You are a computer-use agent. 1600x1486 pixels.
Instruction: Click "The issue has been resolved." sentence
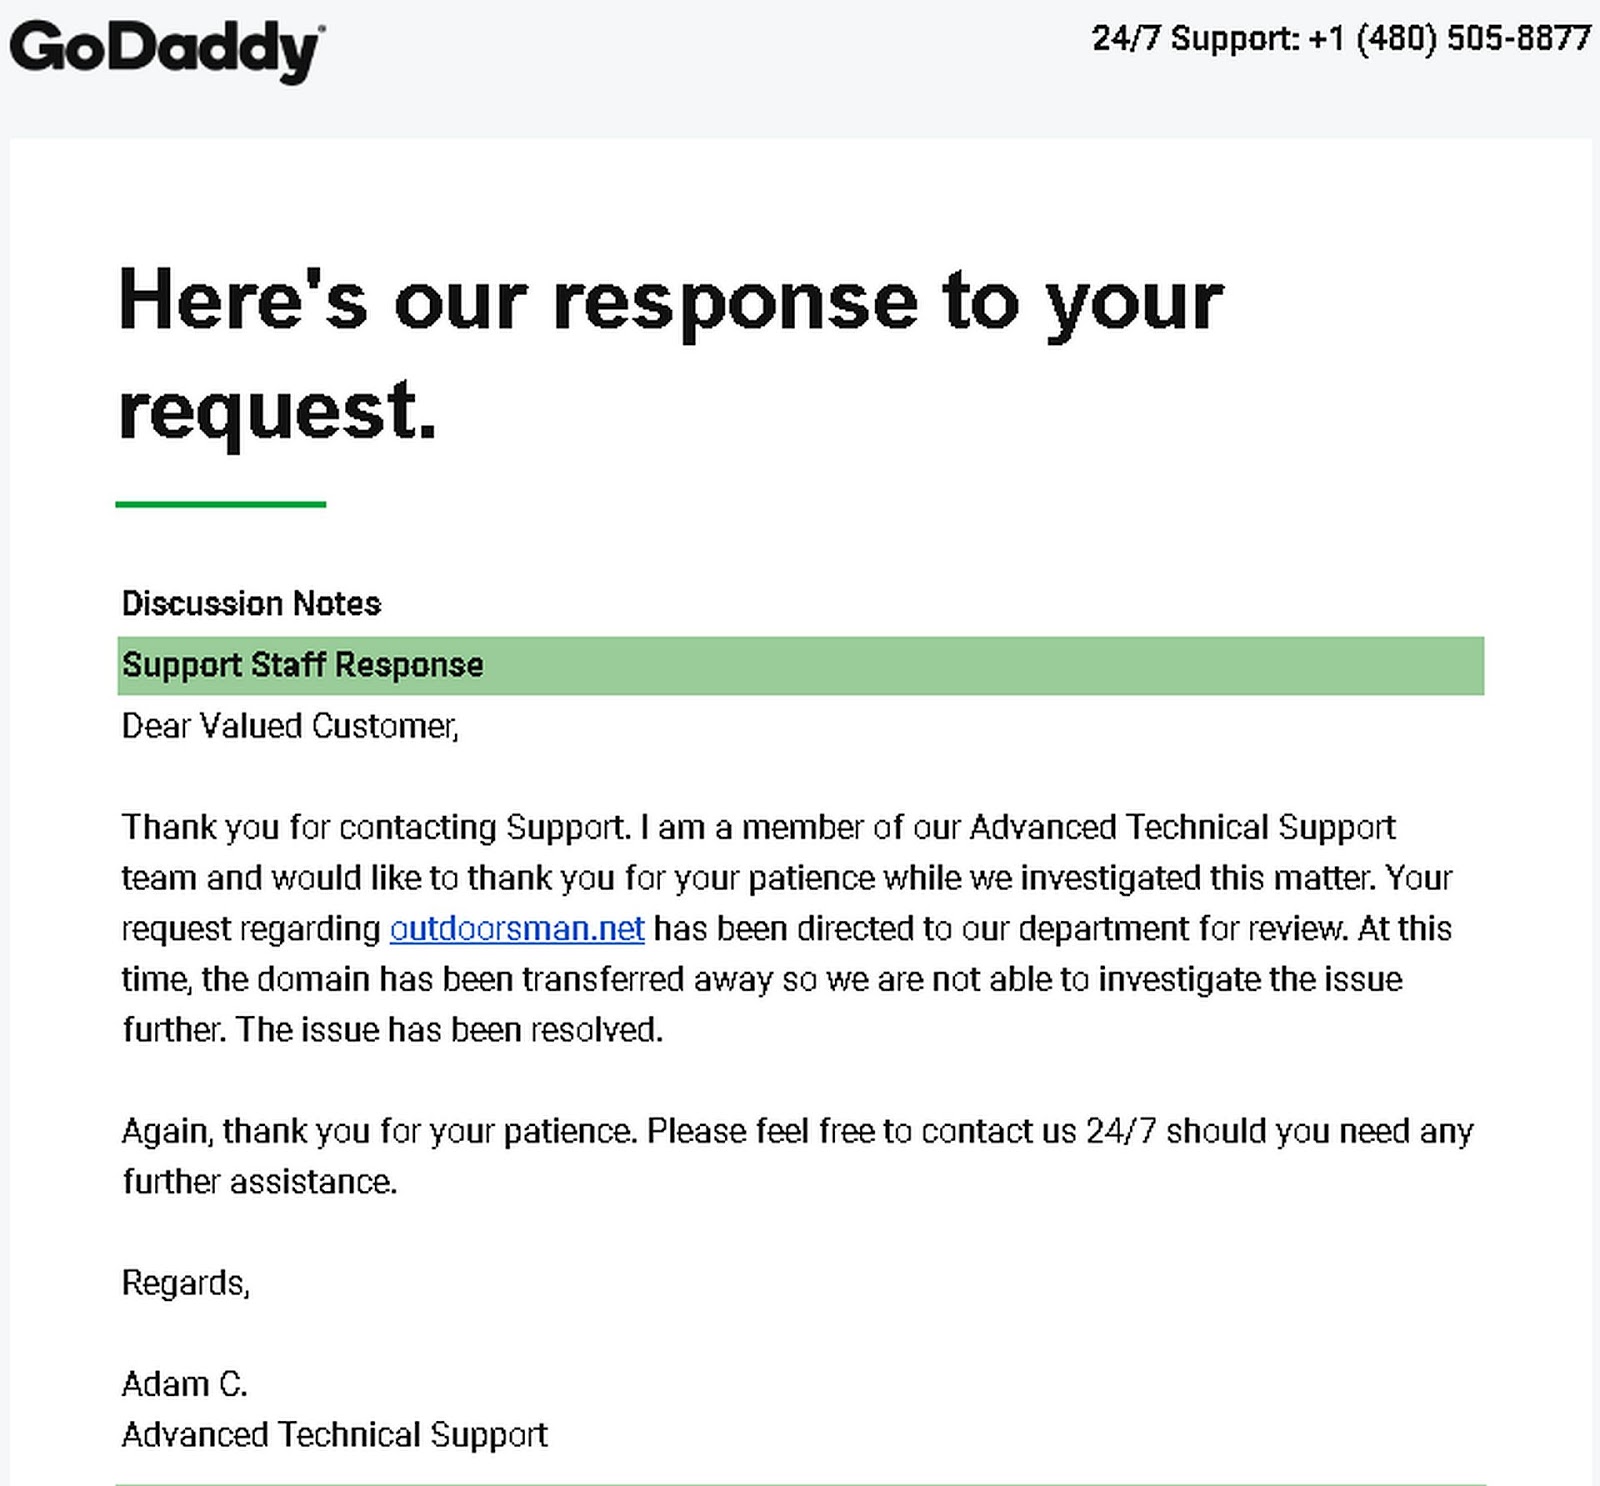(450, 1029)
